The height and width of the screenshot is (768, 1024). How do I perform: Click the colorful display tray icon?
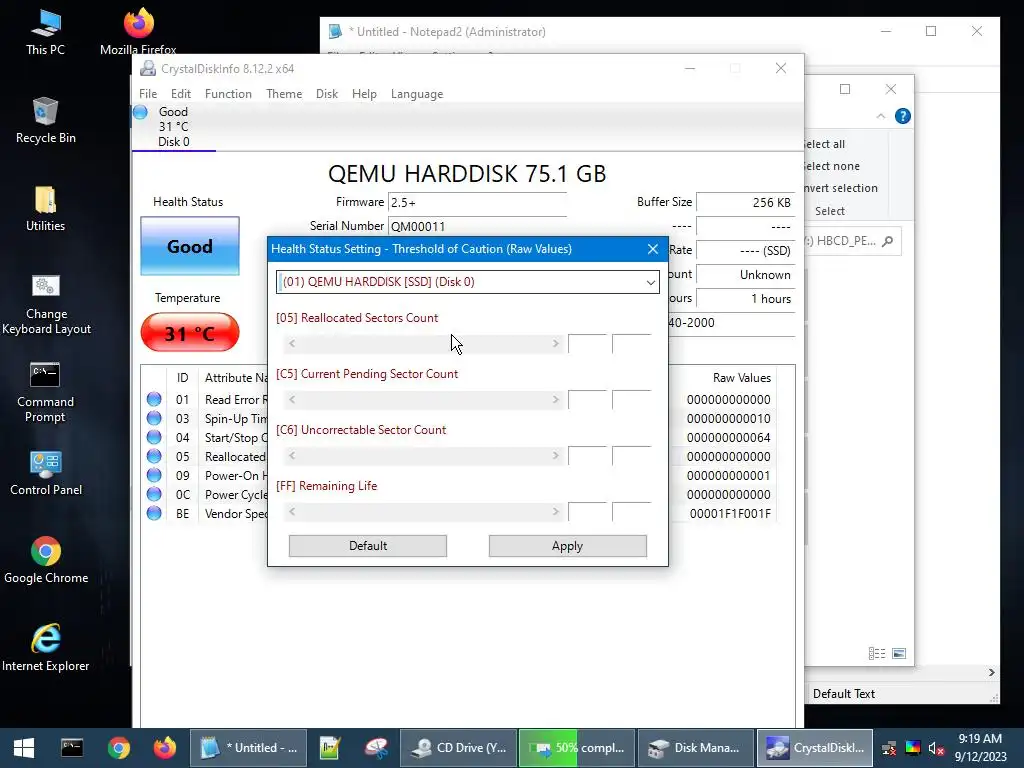tap(913, 748)
